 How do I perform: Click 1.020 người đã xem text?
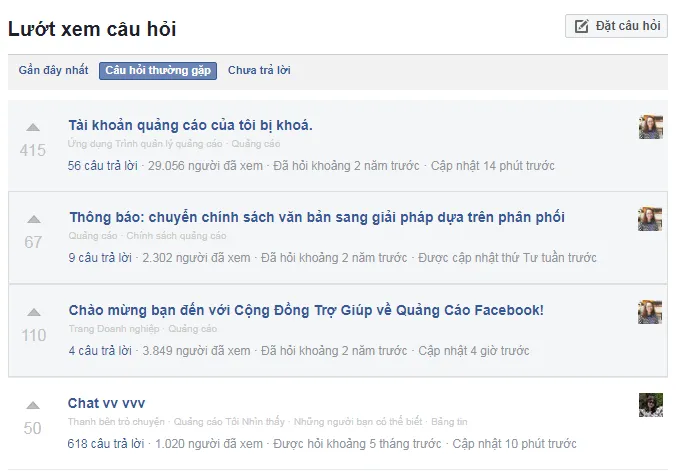tap(209, 444)
